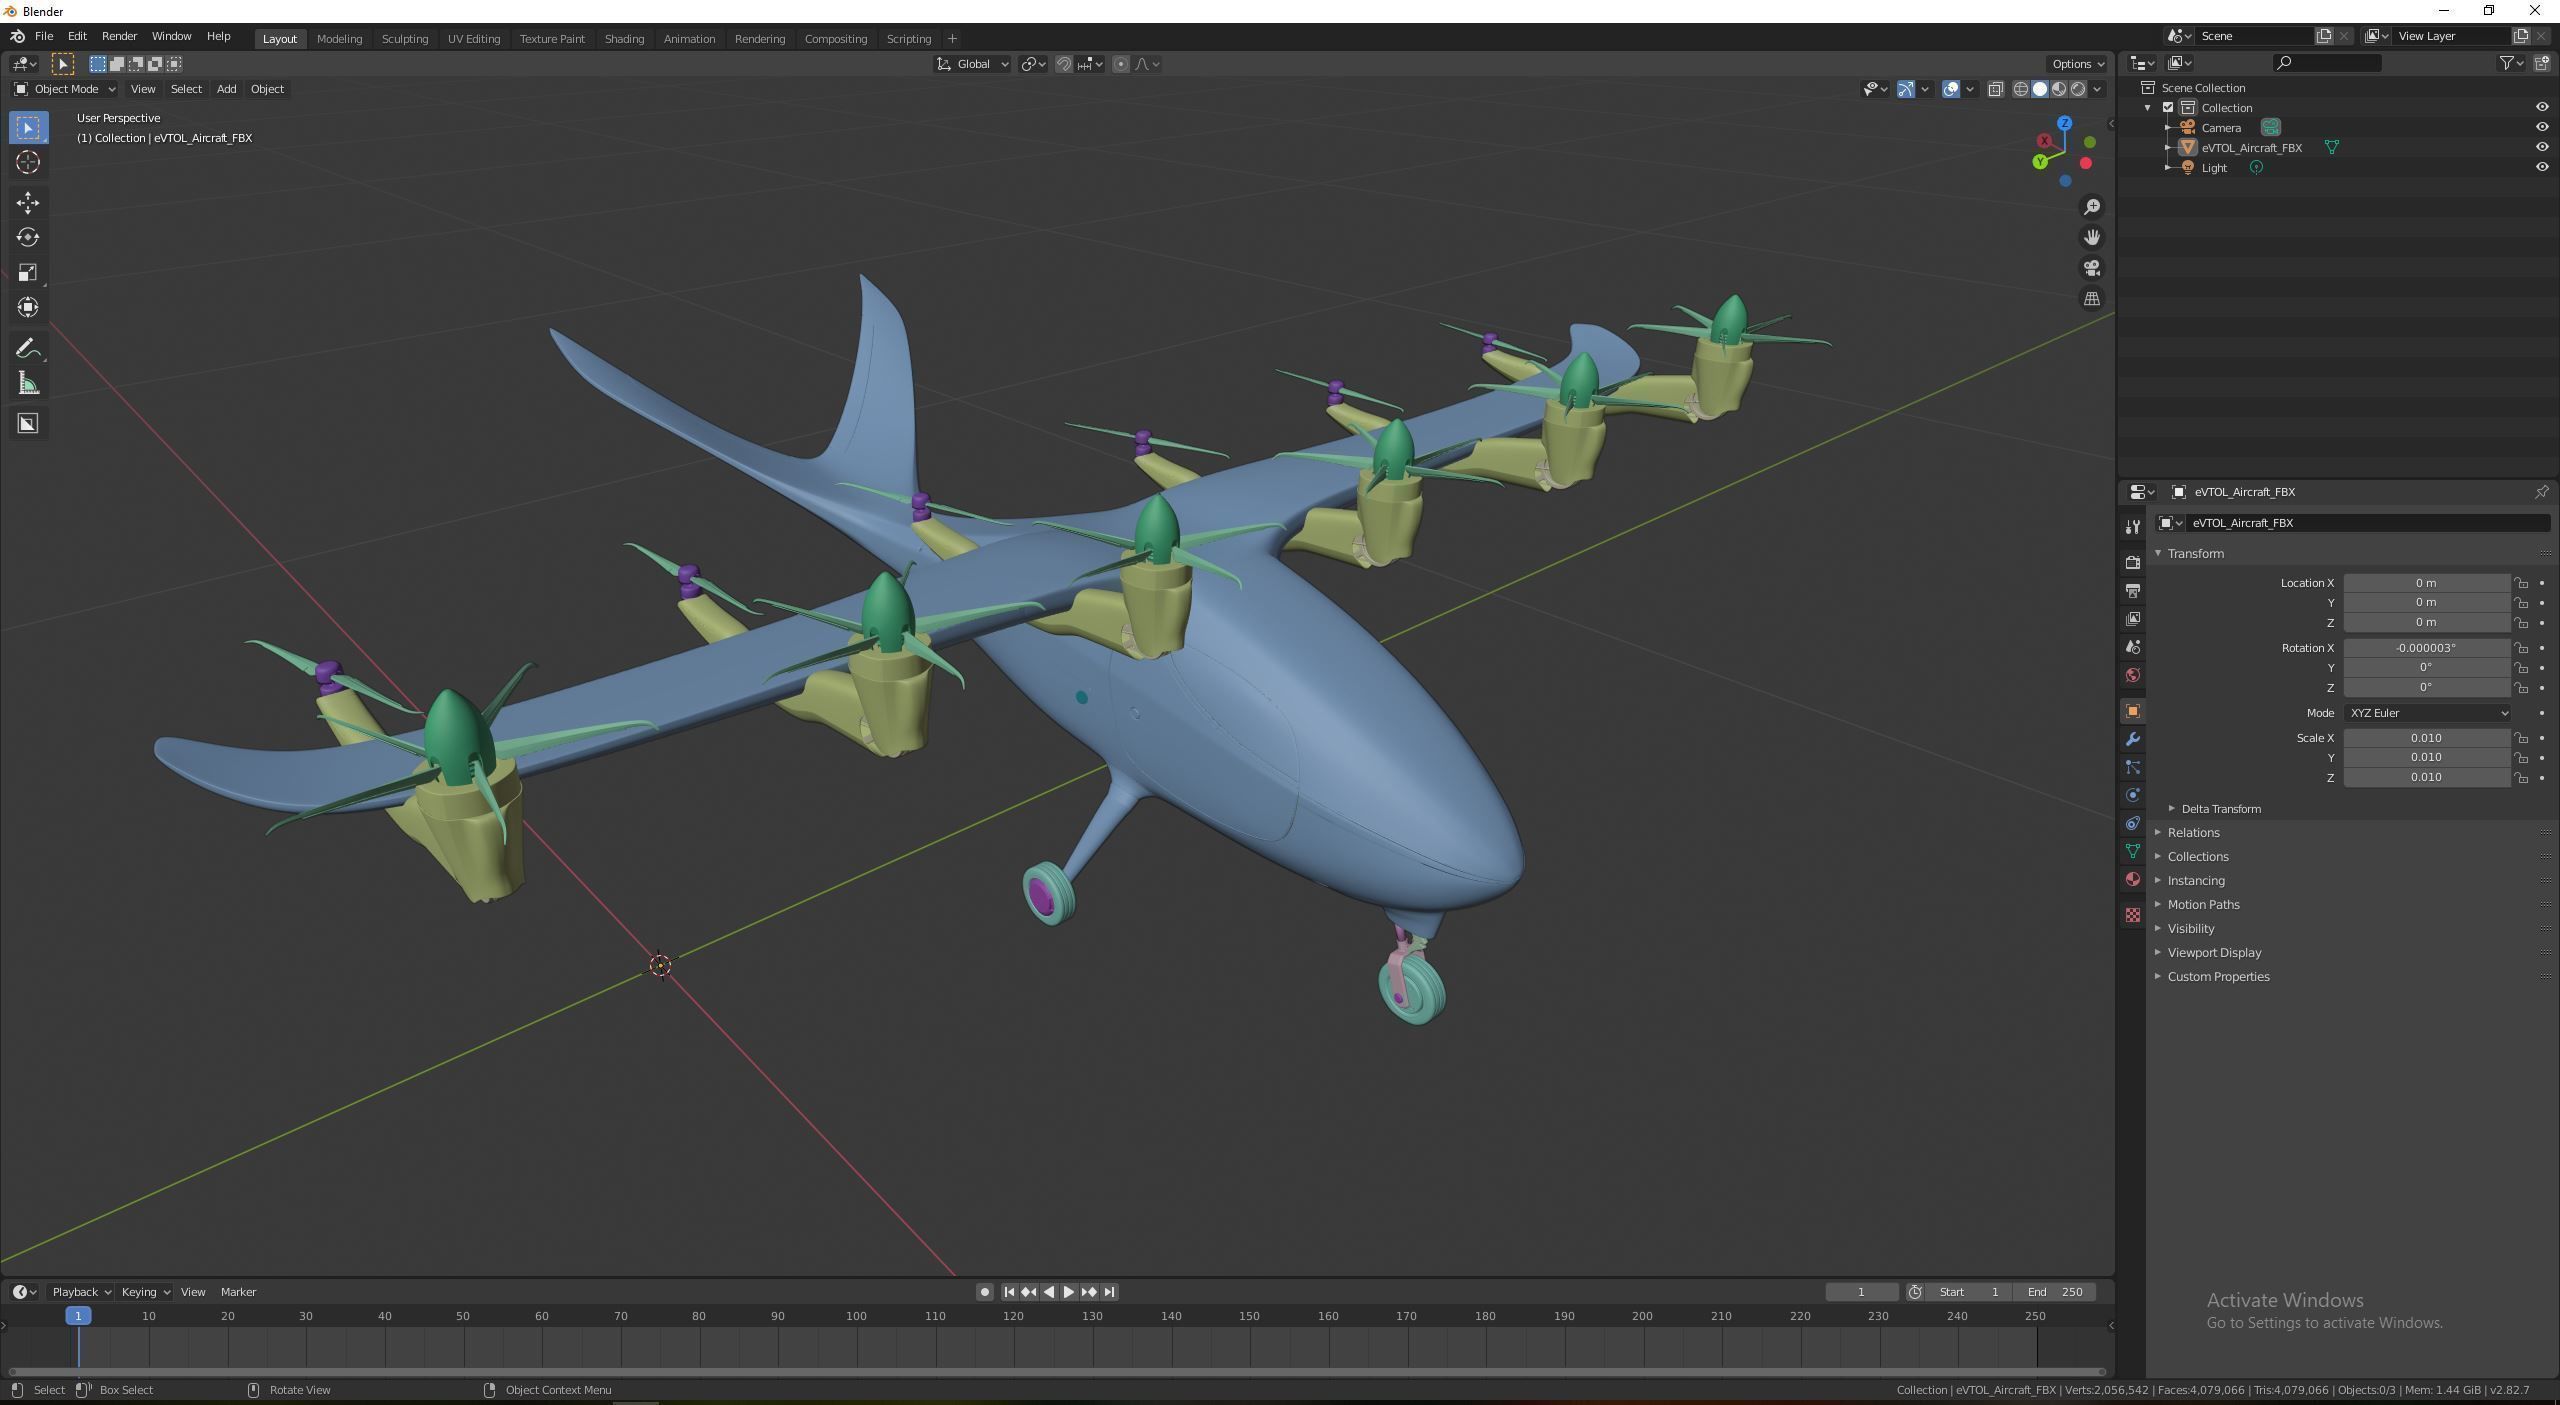Uncheck the Collection exclude checkbox
2560x1405 pixels.
point(2168,108)
